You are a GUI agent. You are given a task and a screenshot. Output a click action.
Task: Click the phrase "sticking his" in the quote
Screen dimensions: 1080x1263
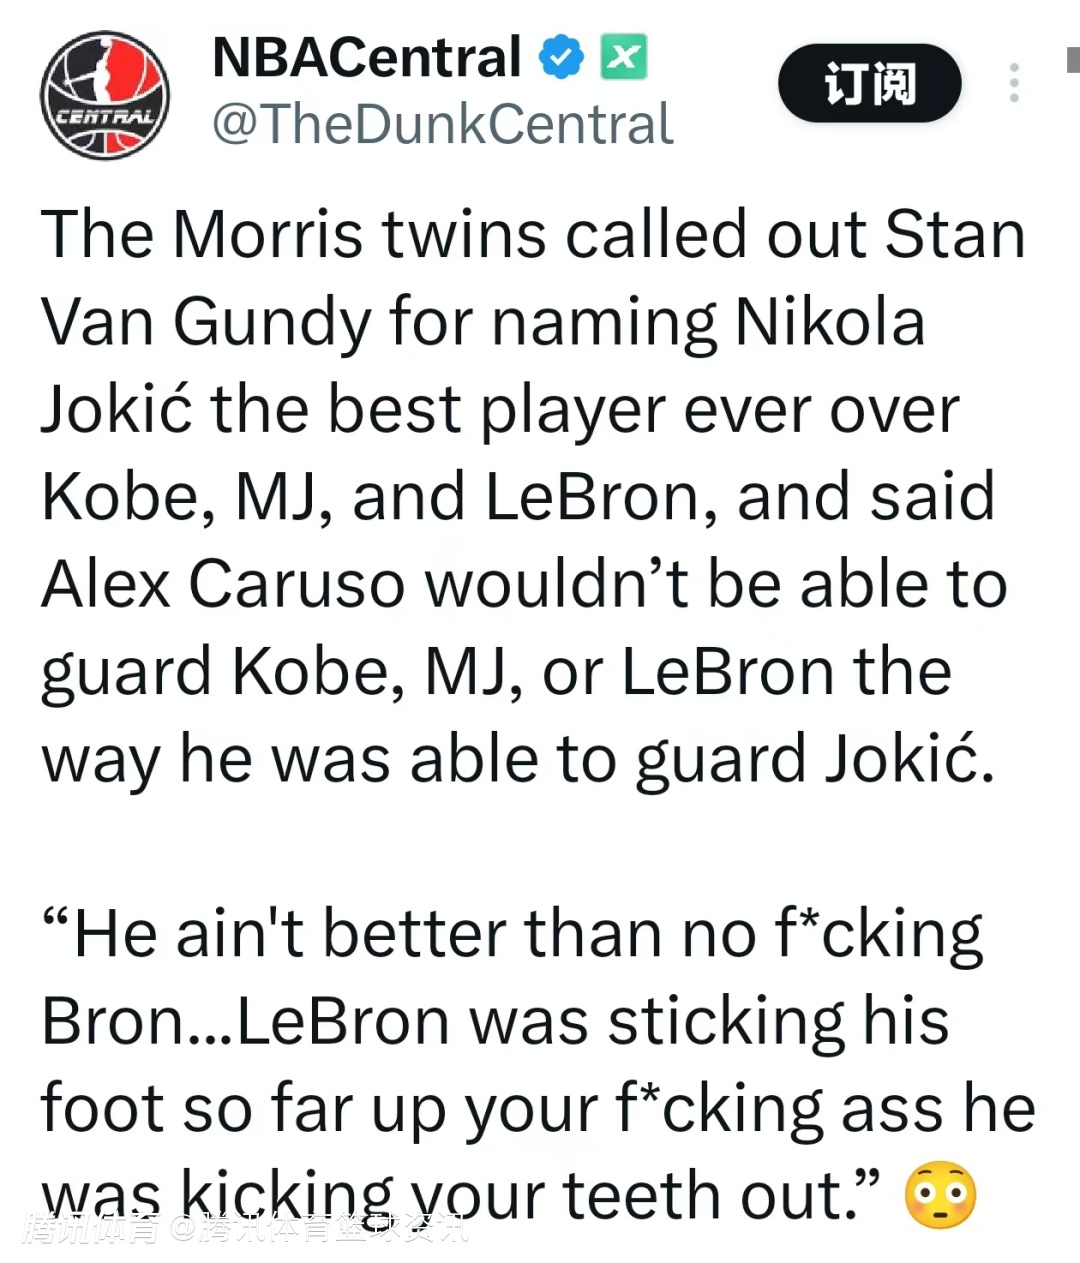779,1022
